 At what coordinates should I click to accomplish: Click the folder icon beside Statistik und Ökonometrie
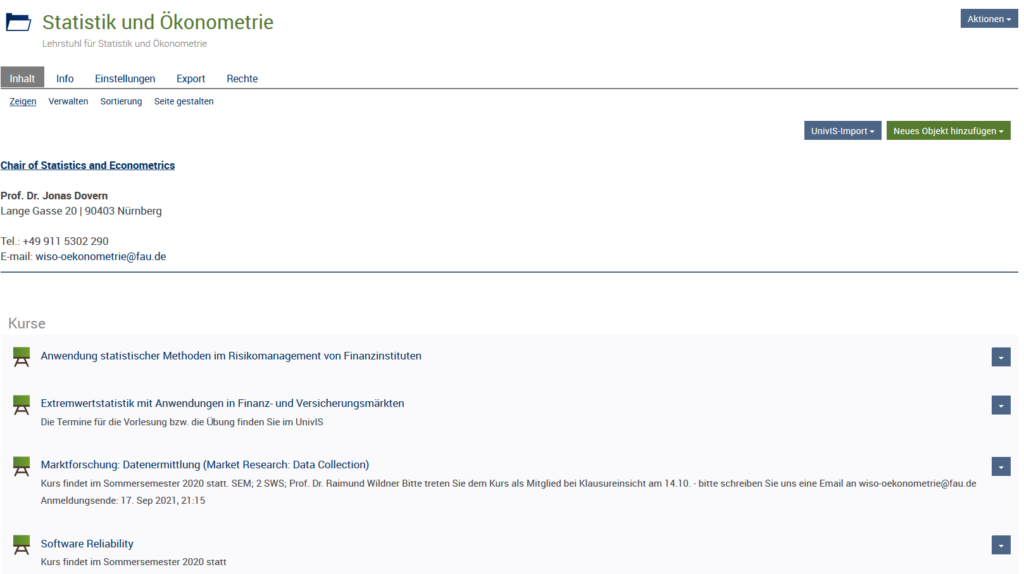(18, 22)
